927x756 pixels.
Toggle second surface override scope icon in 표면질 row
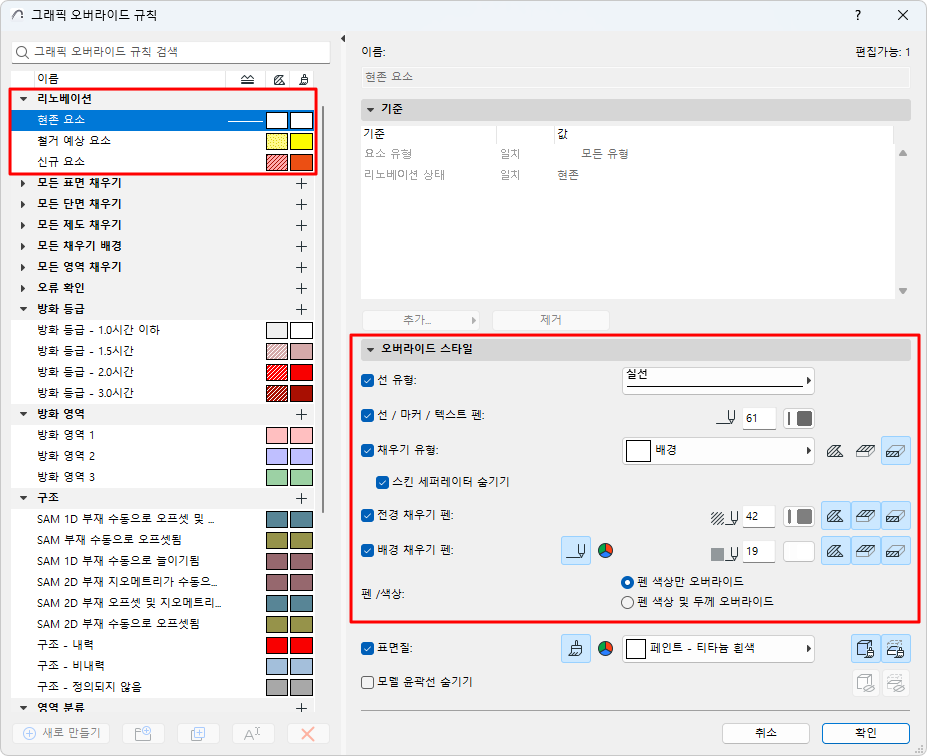(x=896, y=649)
